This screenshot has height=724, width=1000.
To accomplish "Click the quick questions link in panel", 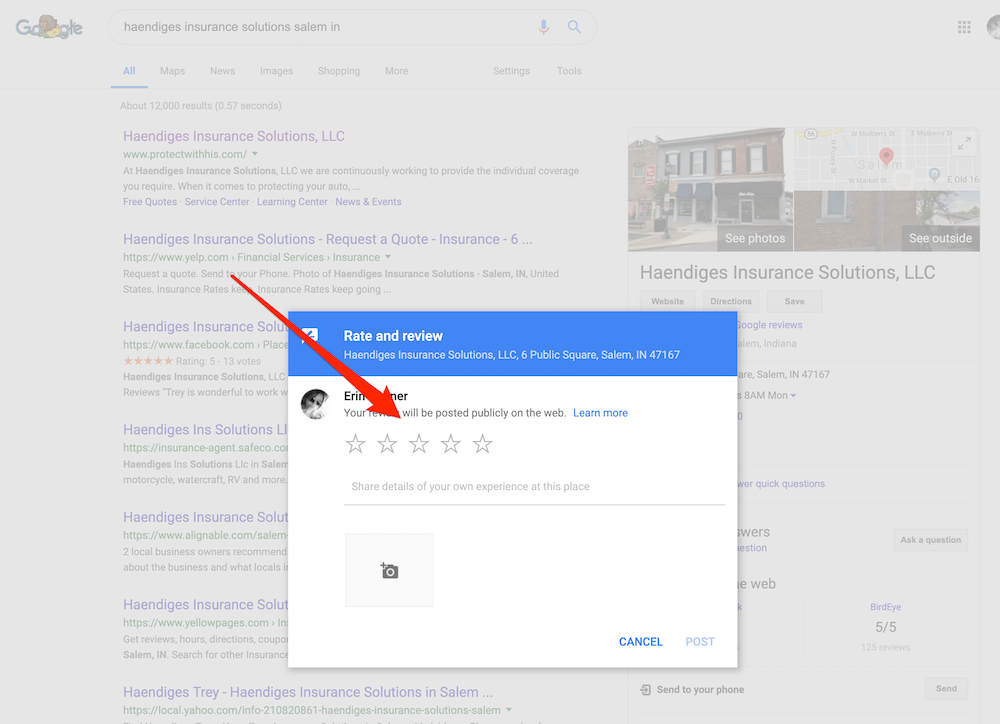I will [x=781, y=484].
